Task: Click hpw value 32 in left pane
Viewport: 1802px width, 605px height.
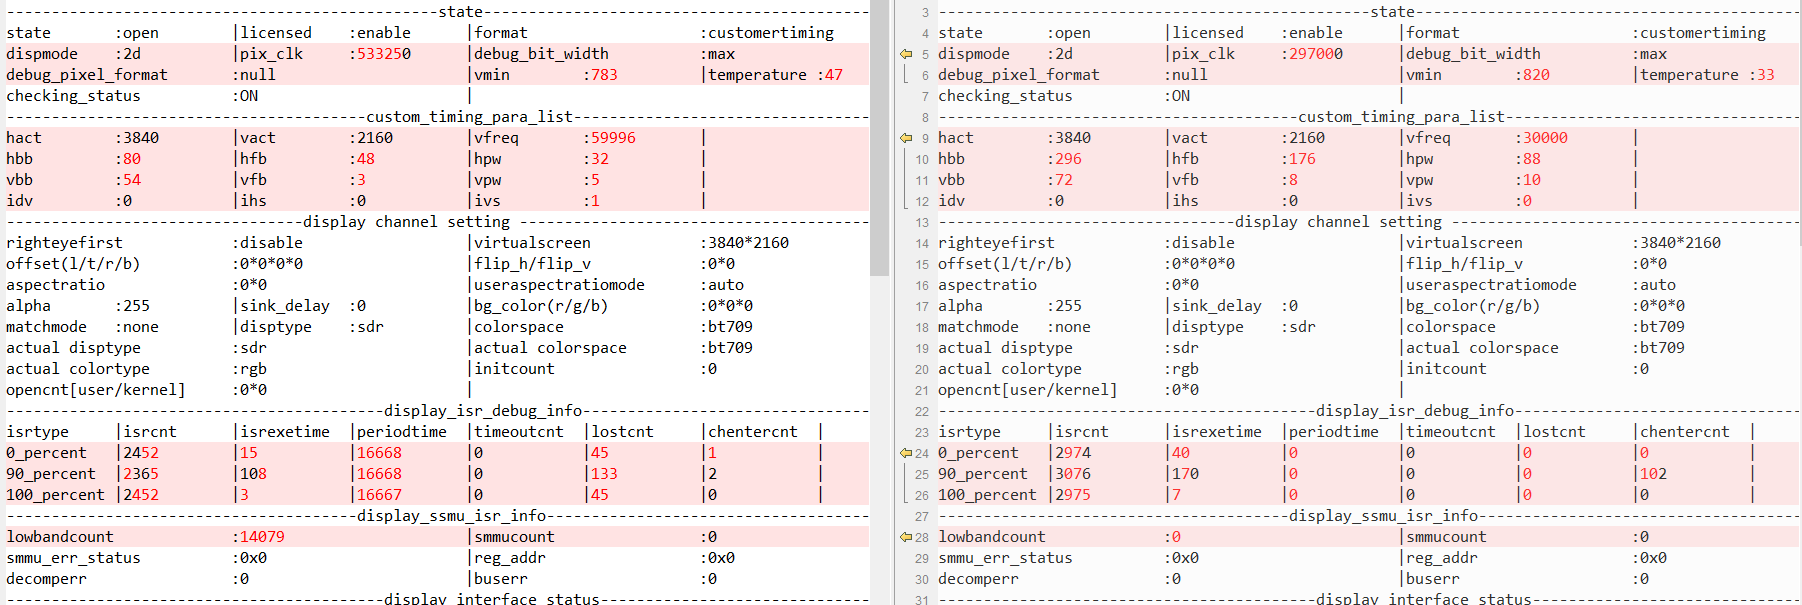Action: (600, 159)
